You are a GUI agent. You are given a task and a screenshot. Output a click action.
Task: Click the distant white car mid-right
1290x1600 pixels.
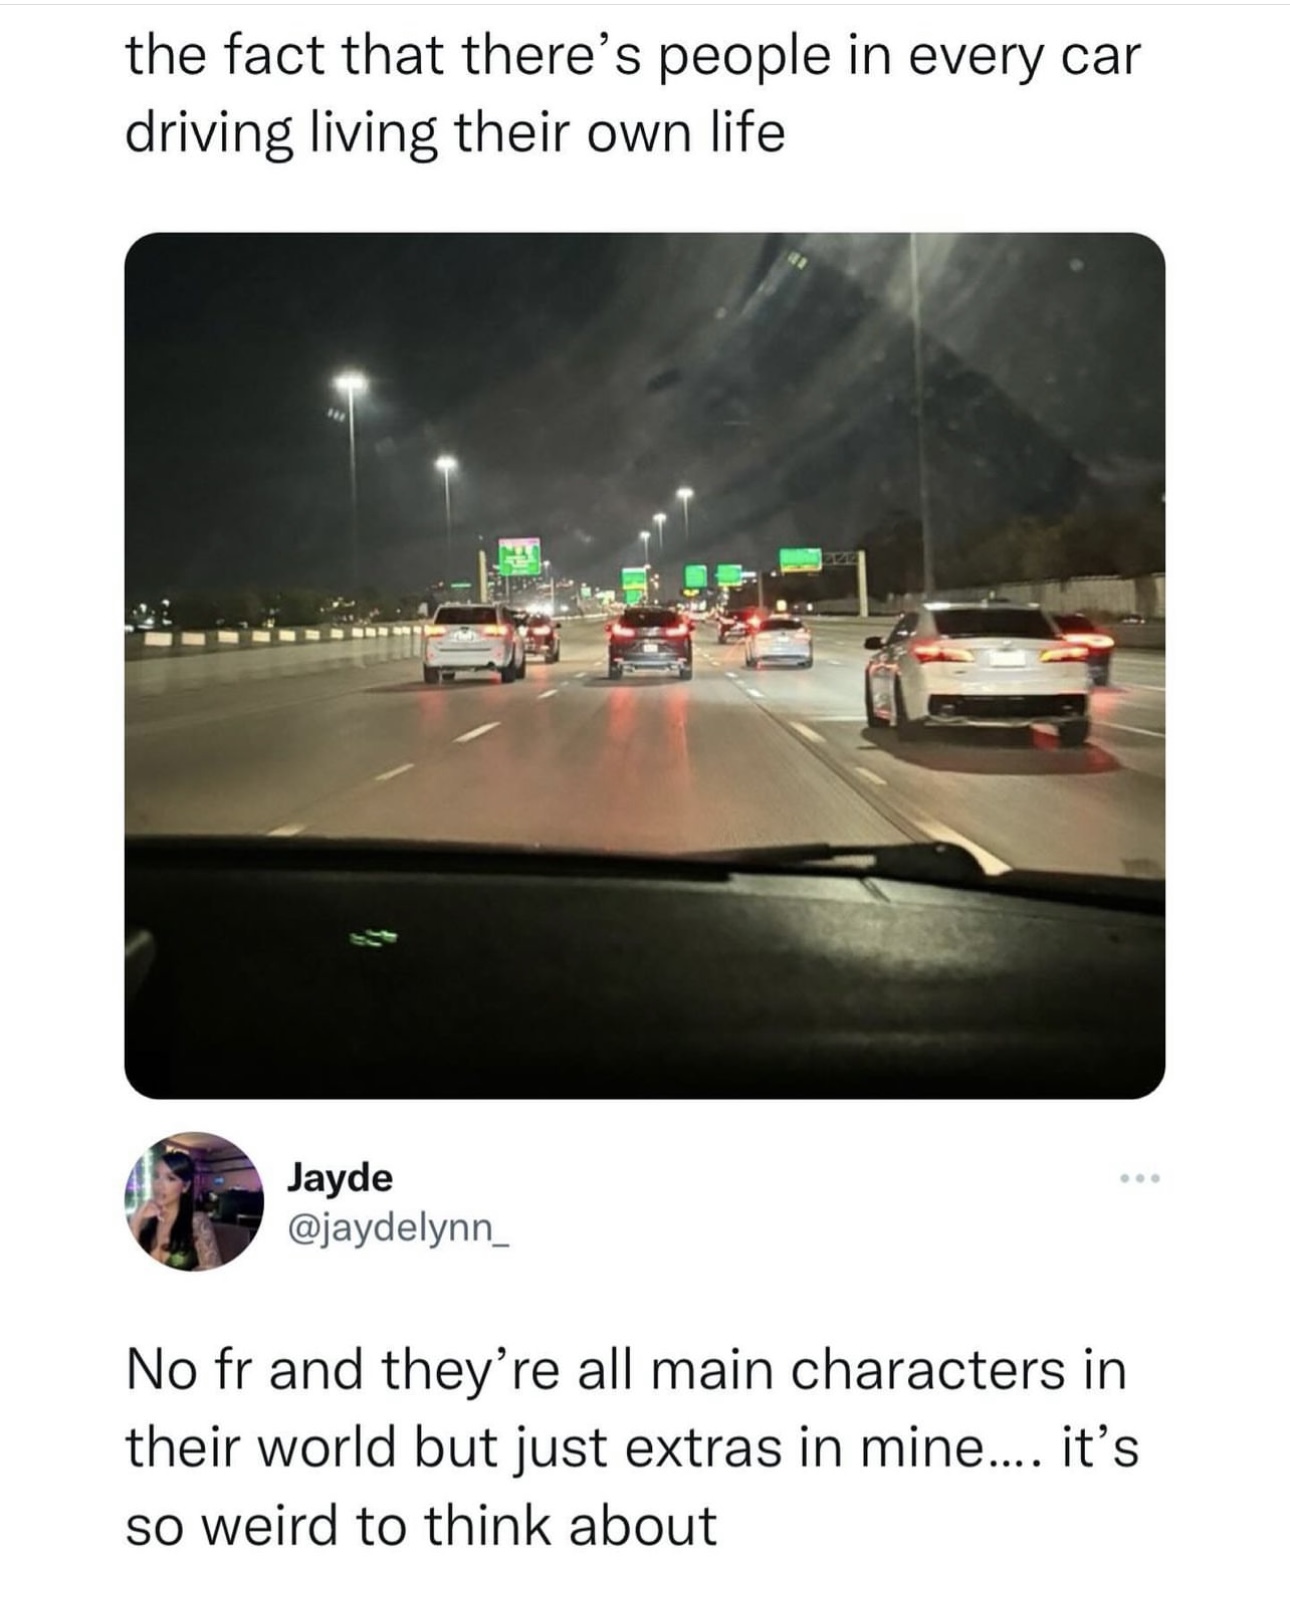tap(779, 642)
